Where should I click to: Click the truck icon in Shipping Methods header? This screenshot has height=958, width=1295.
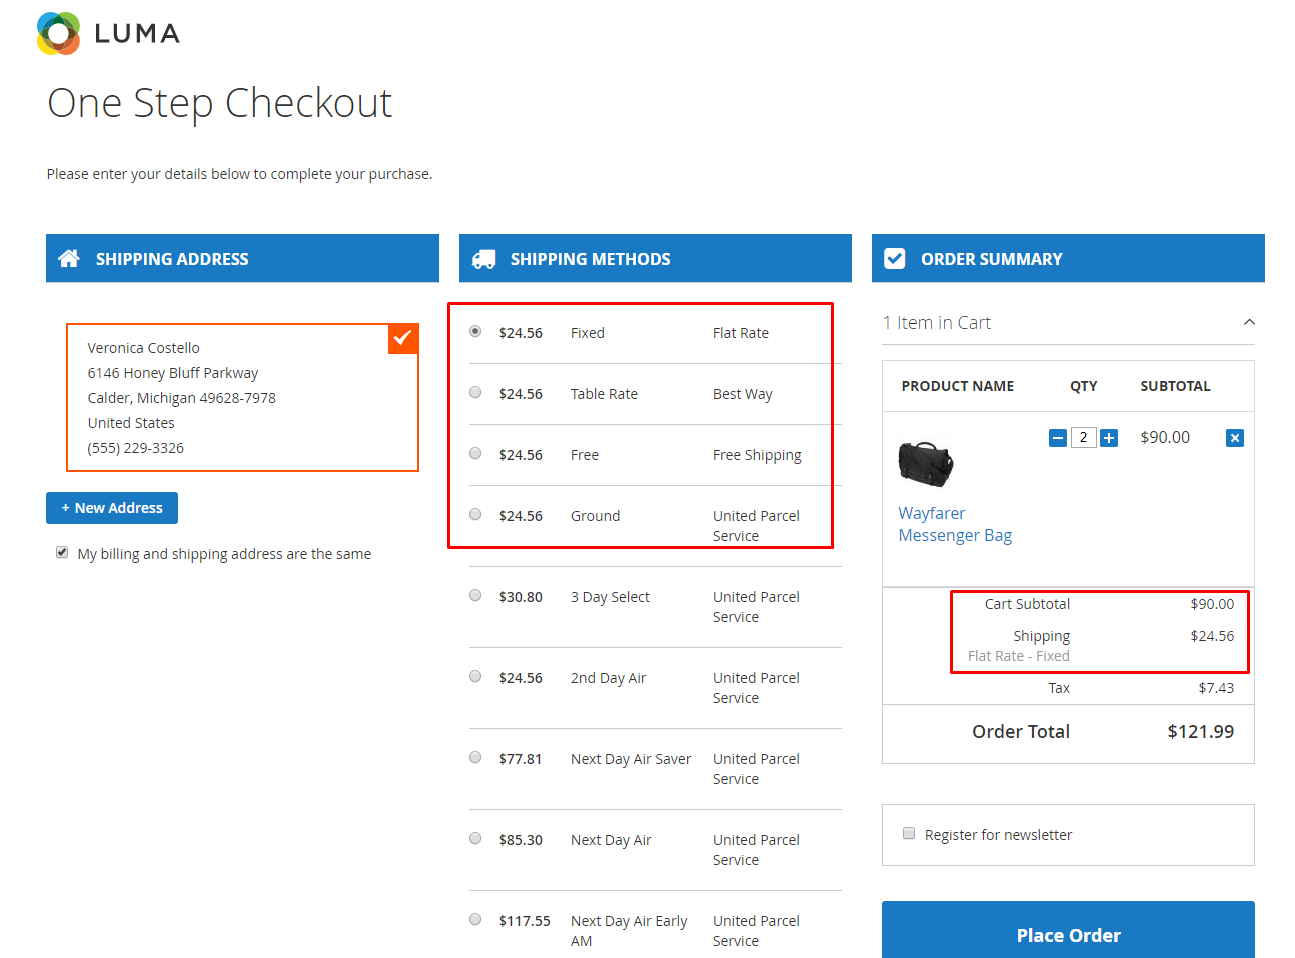pyautogui.click(x=483, y=259)
